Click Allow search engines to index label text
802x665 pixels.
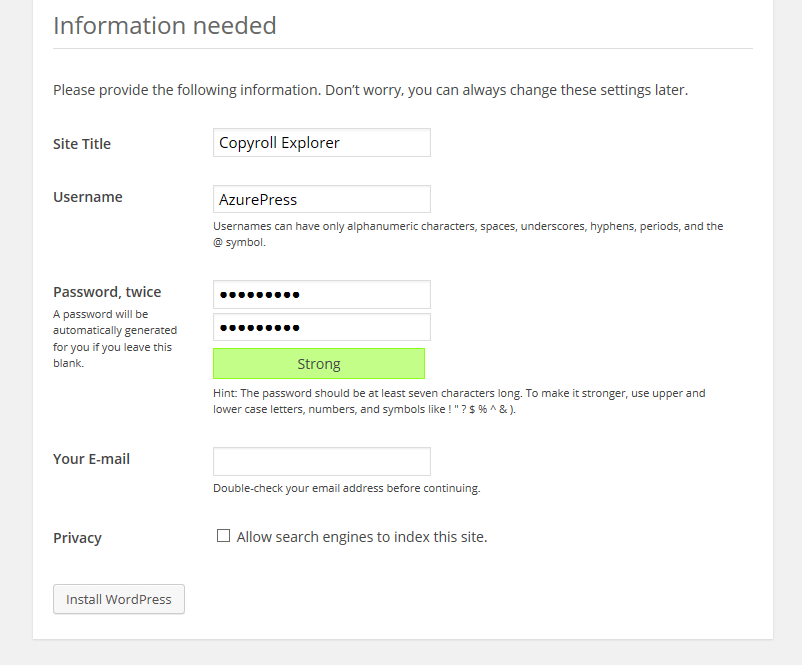coord(362,537)
